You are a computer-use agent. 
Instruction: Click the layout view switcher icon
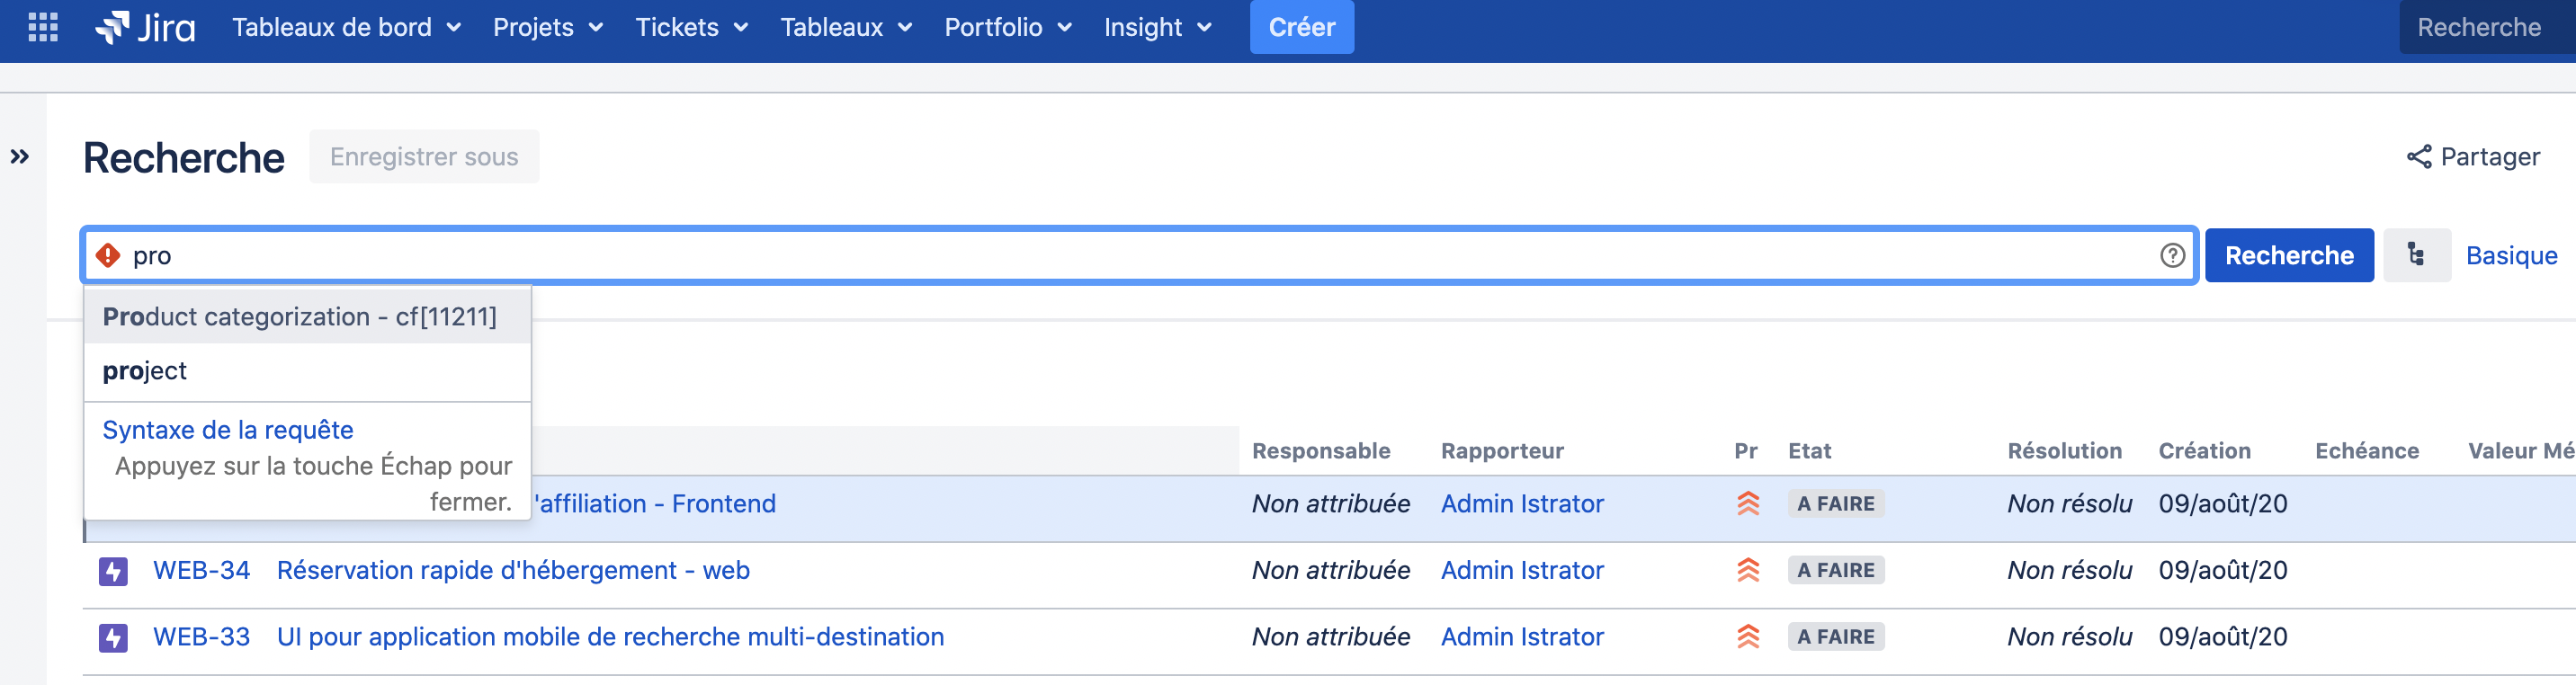2415,256
